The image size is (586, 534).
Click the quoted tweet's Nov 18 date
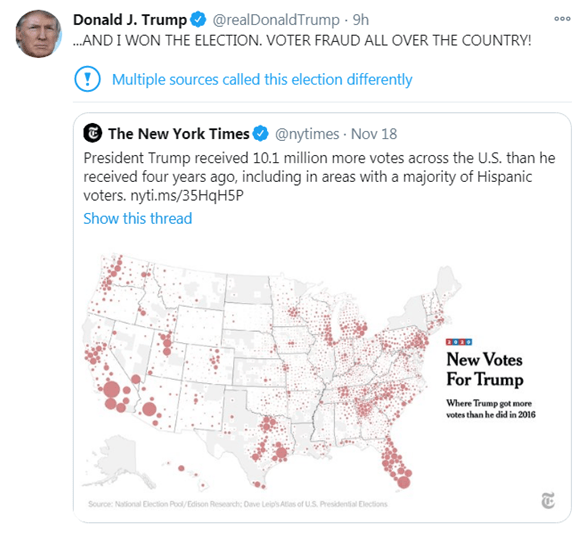pyautogui.click(x=374, y=134)
